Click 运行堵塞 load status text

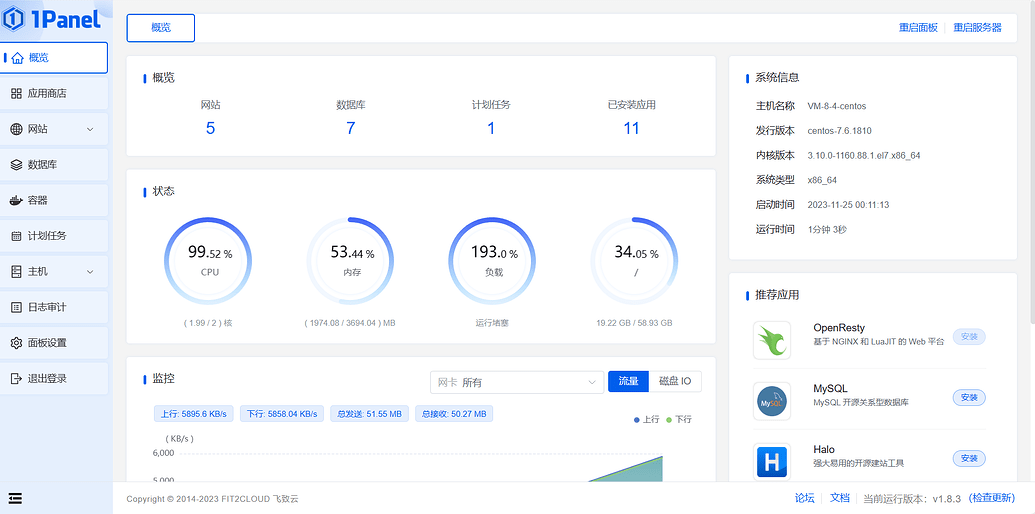pyautogui.click(x=492, y=323)
